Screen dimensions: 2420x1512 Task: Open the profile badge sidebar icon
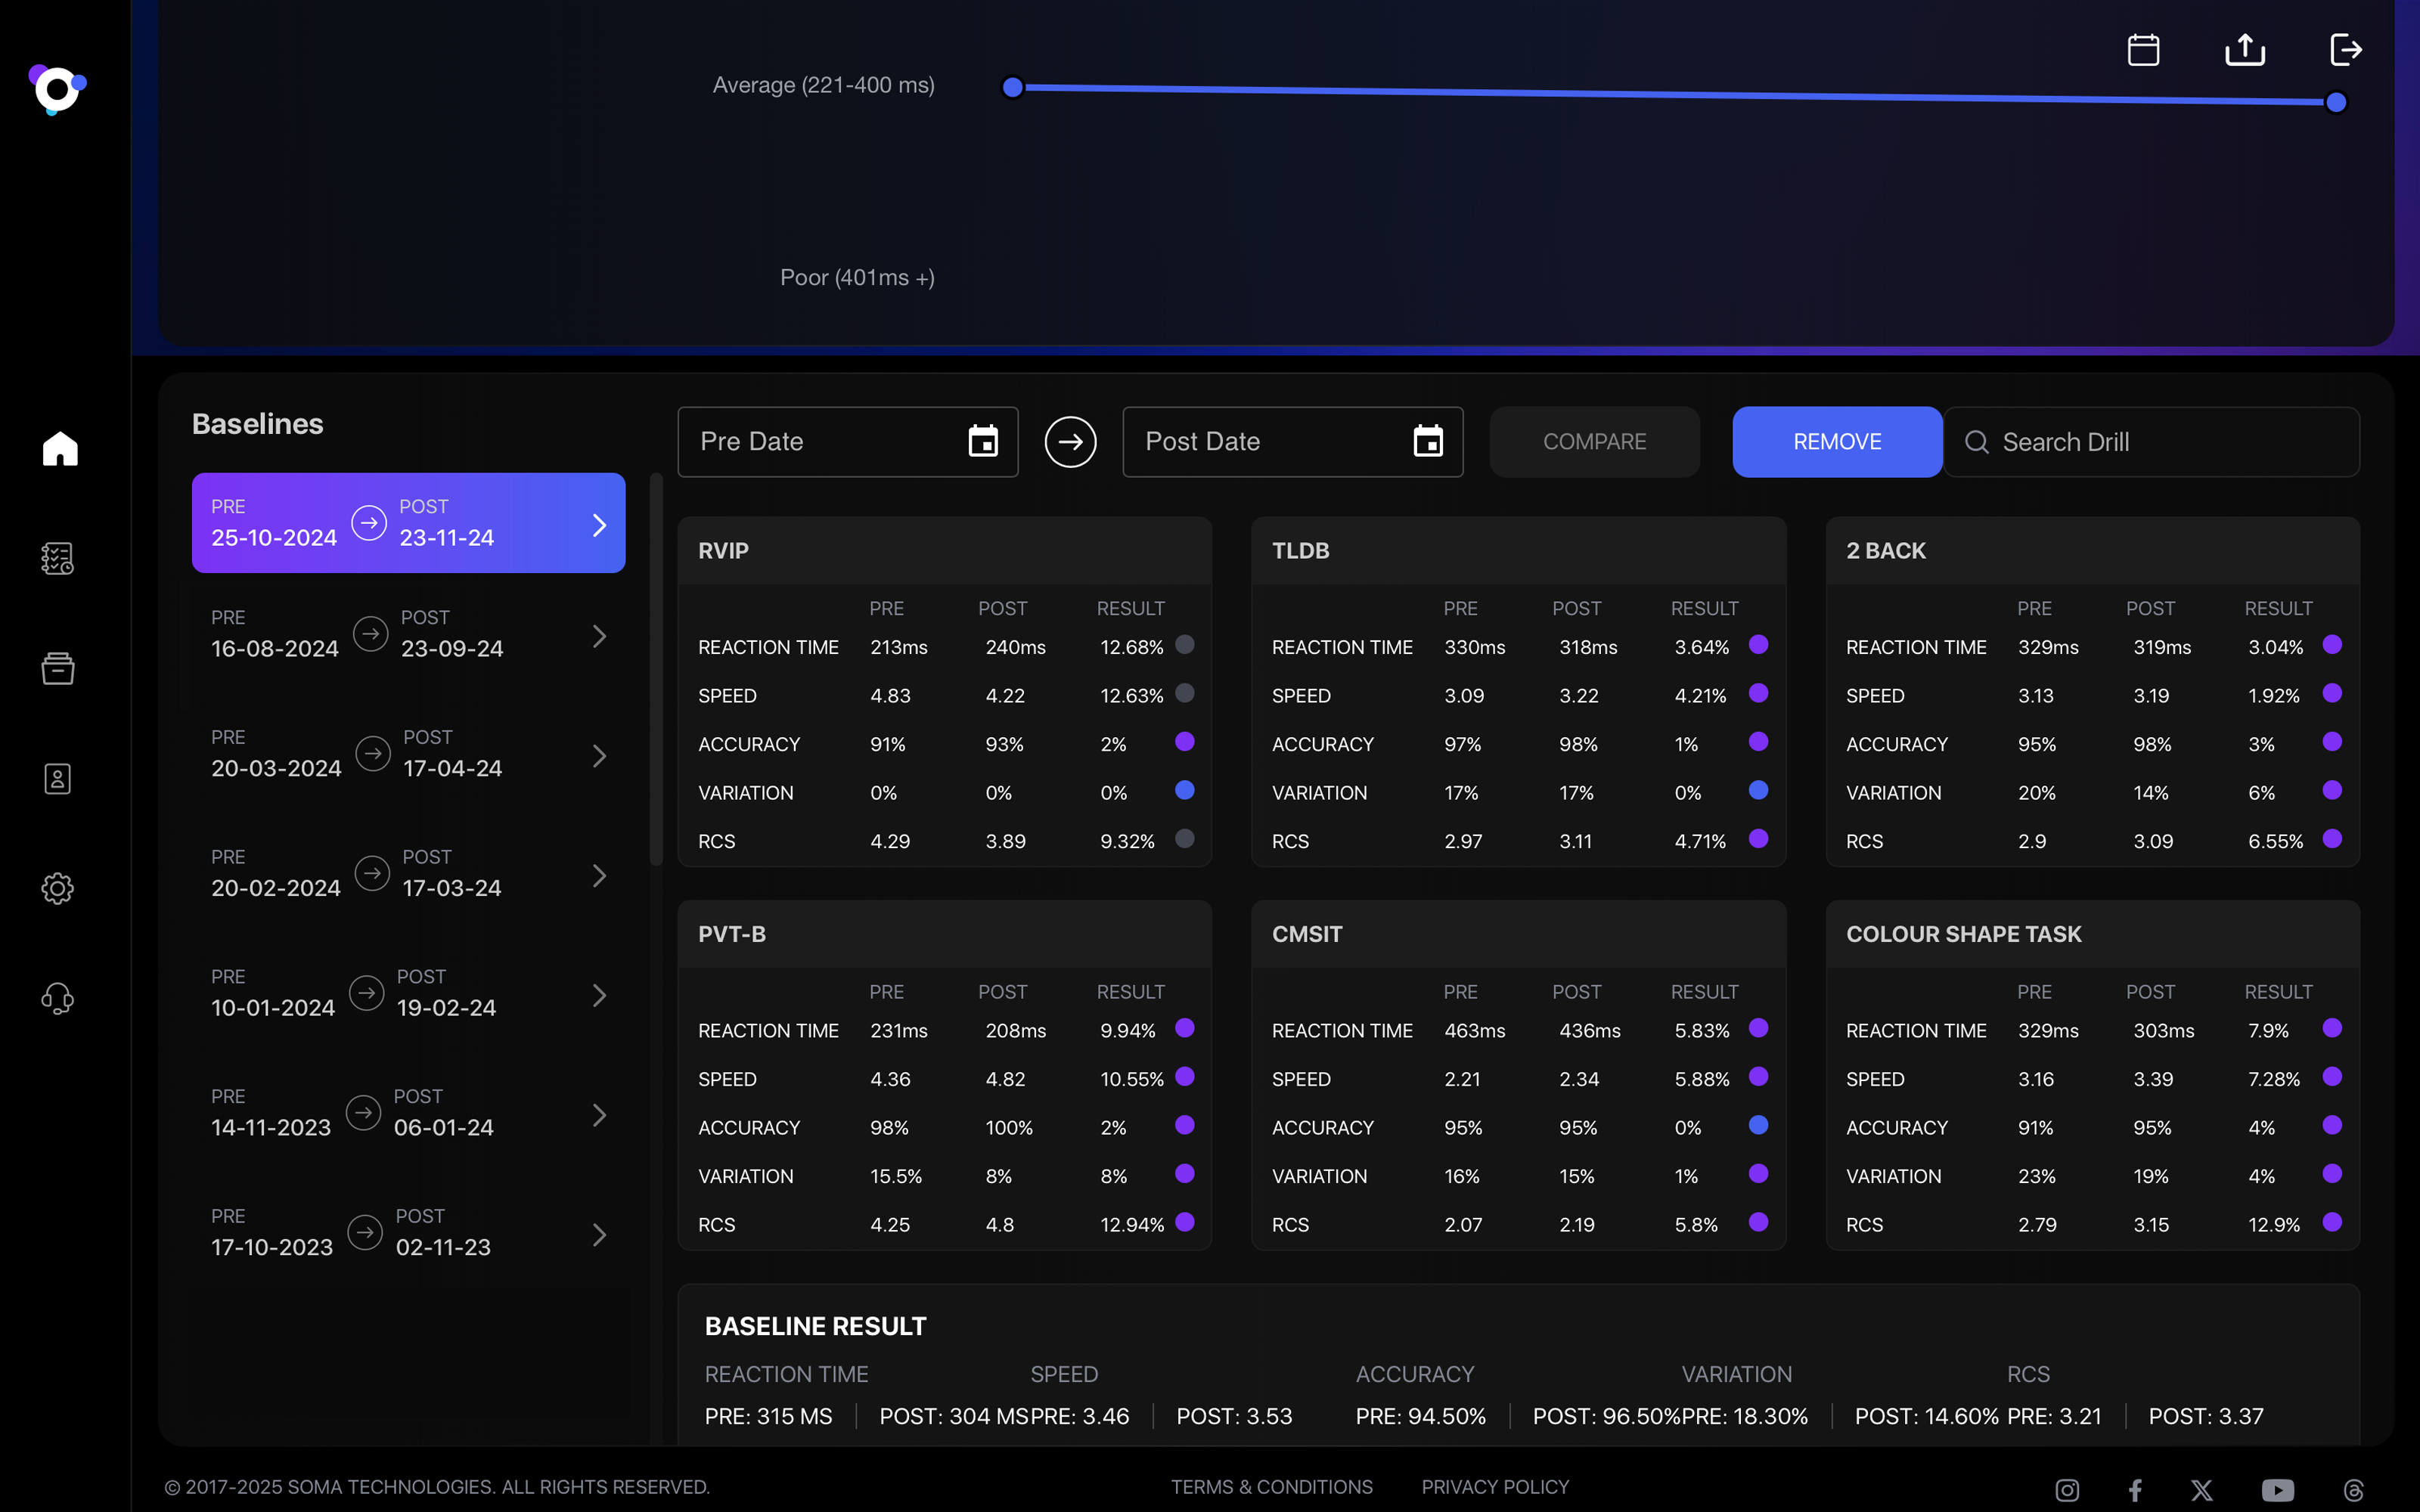click(58, 778)
